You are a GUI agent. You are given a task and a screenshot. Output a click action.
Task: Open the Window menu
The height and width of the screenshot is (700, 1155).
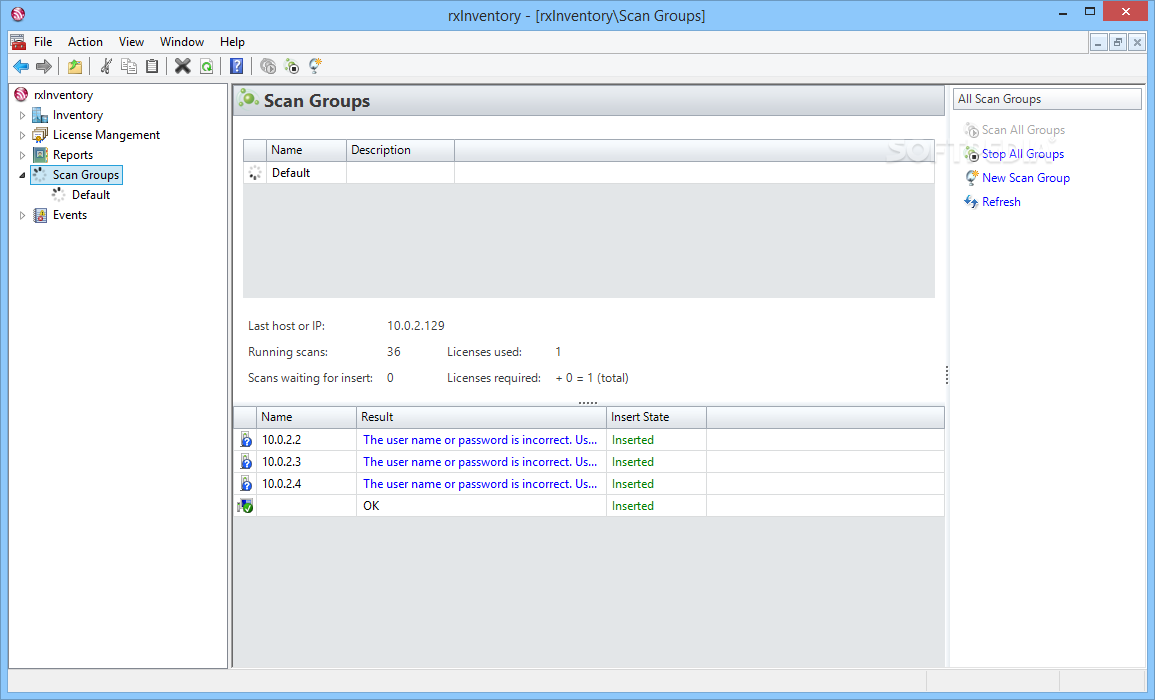pyautogui.click(x=182, y=42)
